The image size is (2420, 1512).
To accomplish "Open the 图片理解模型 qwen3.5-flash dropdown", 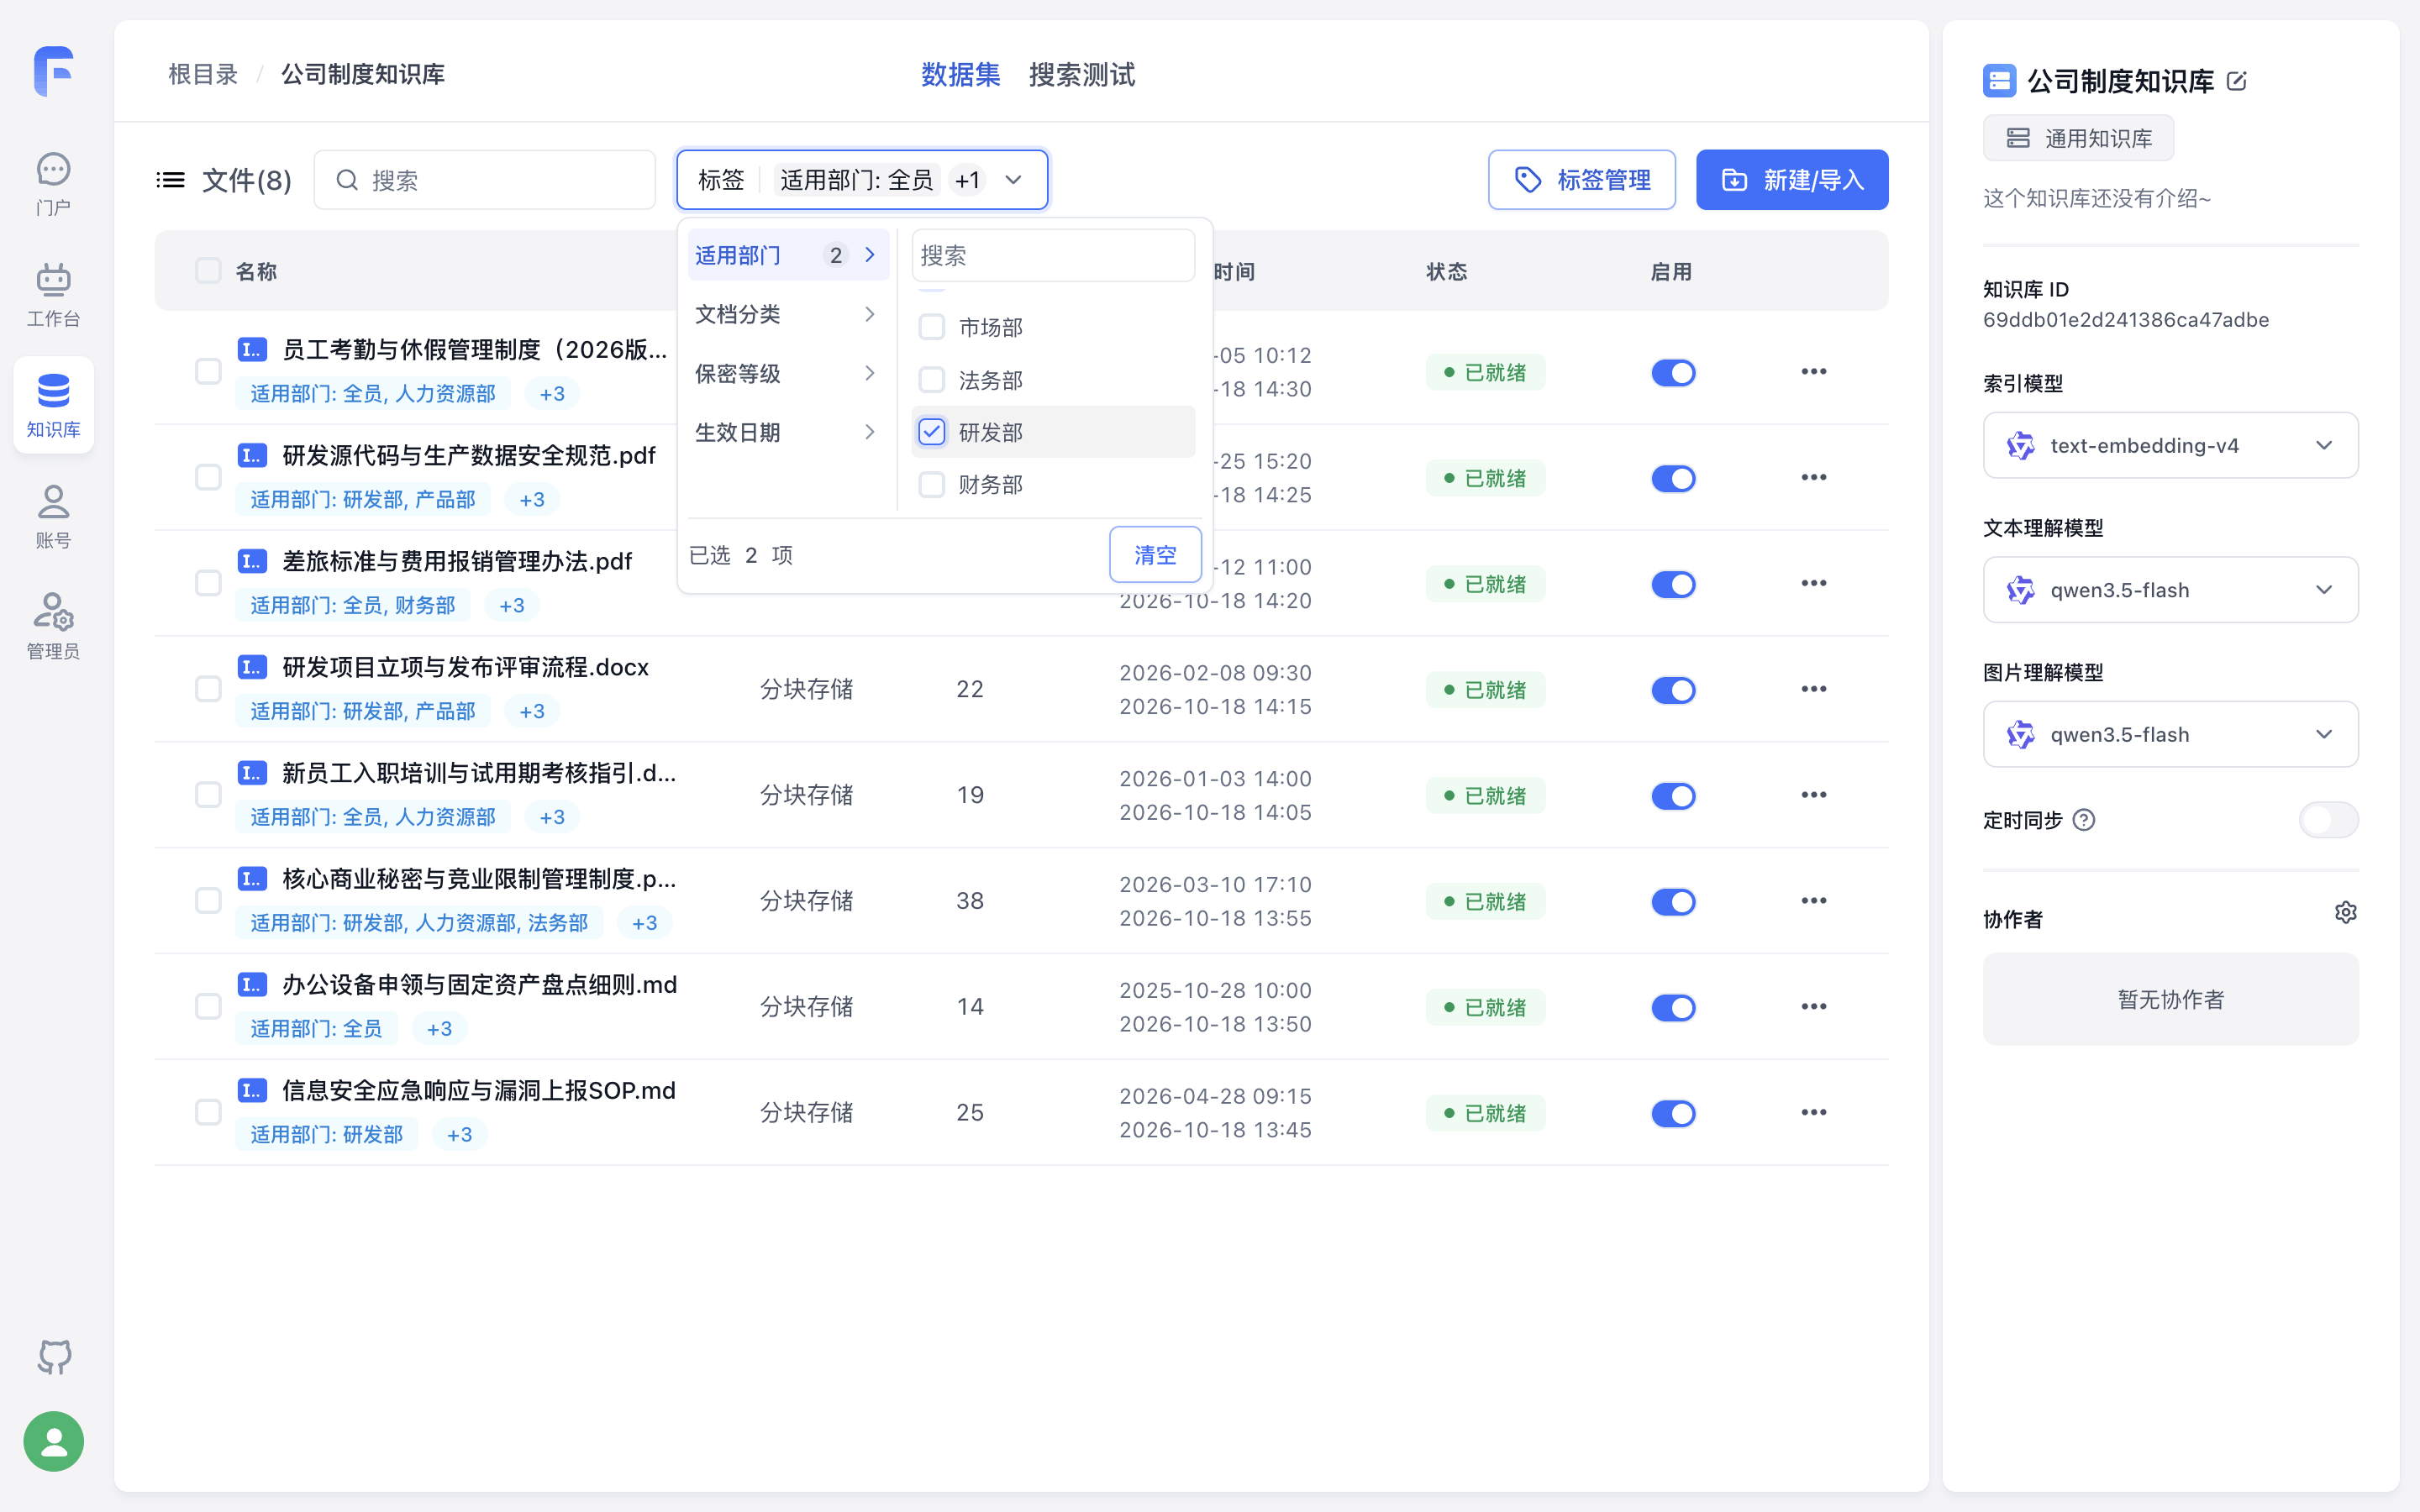I will (x=2170, y=734).
